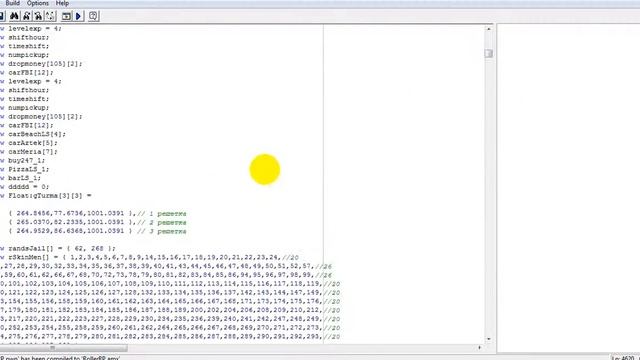Open the Build menu
640x360 pixels.
(x=12, y=3)
